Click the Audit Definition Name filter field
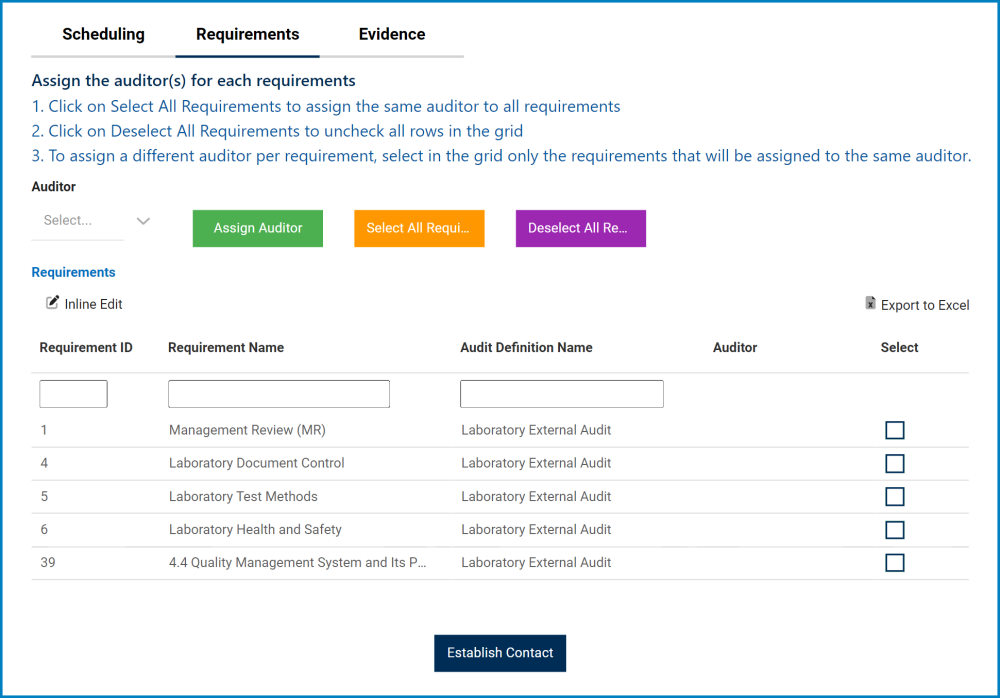The width and height of the screenshot is (1000, 698). (x=561, y=393)
